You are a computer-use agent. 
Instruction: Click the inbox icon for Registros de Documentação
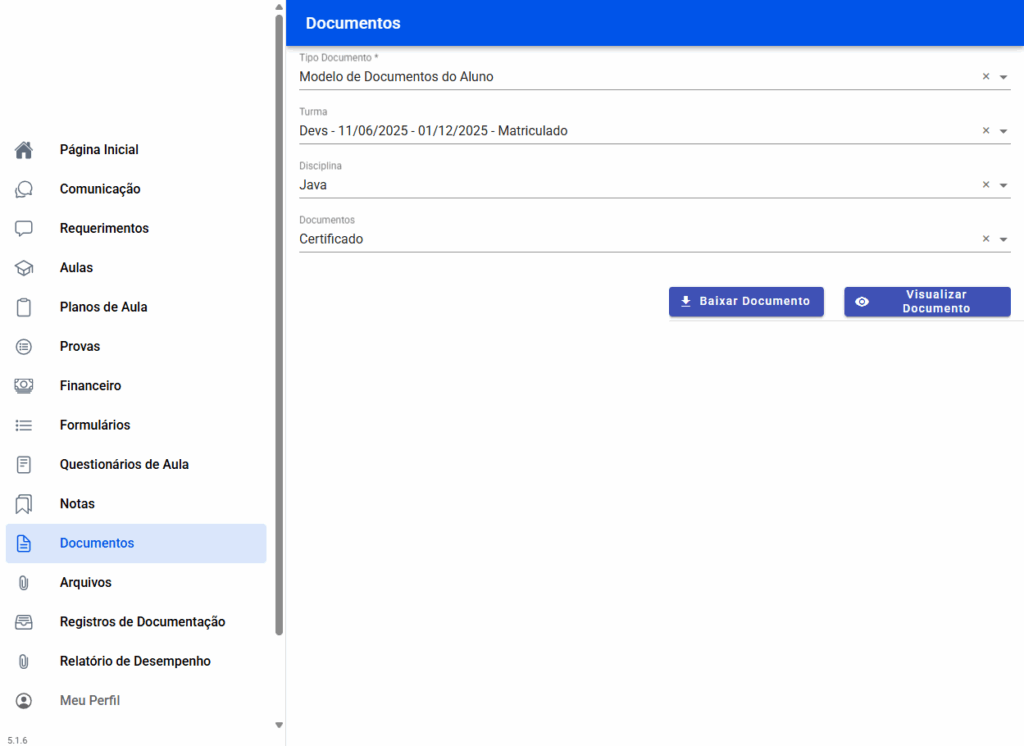(x=24, y=622)
